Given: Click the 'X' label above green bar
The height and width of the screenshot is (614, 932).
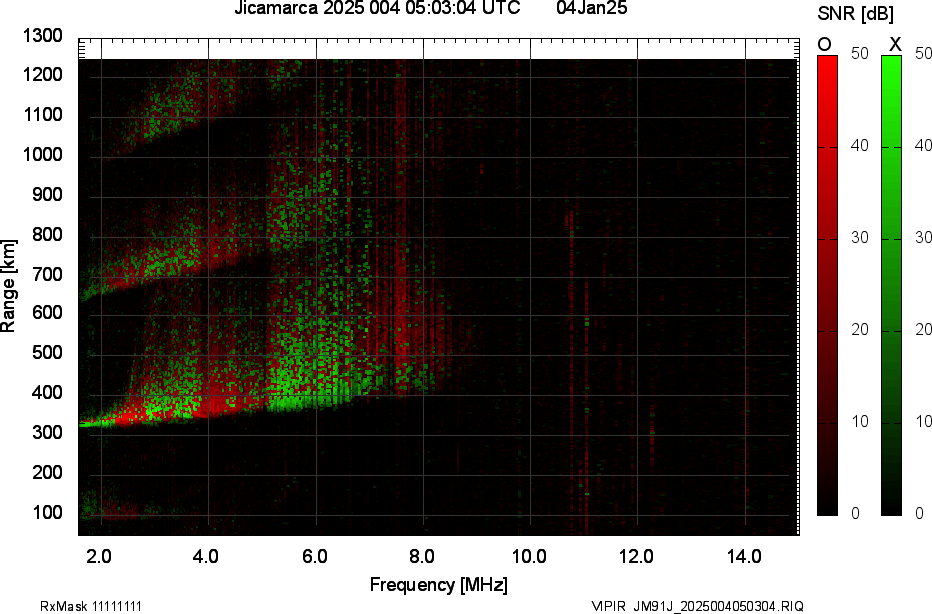Looking at the screenshot, I should click(x=895, y=44).
